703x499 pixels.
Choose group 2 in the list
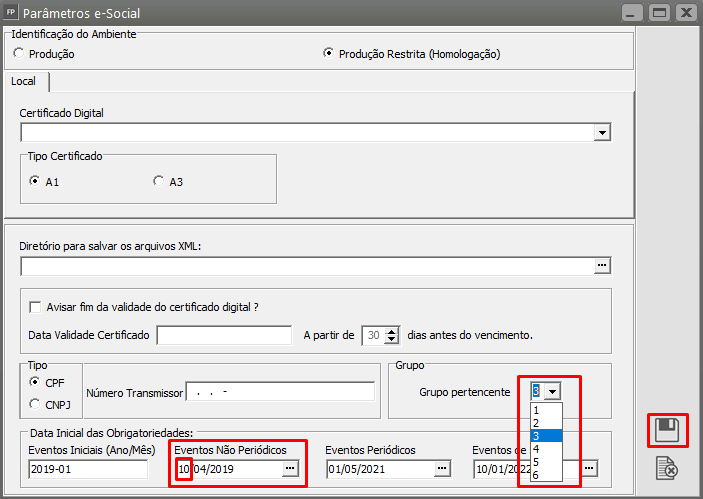point(546,423)
